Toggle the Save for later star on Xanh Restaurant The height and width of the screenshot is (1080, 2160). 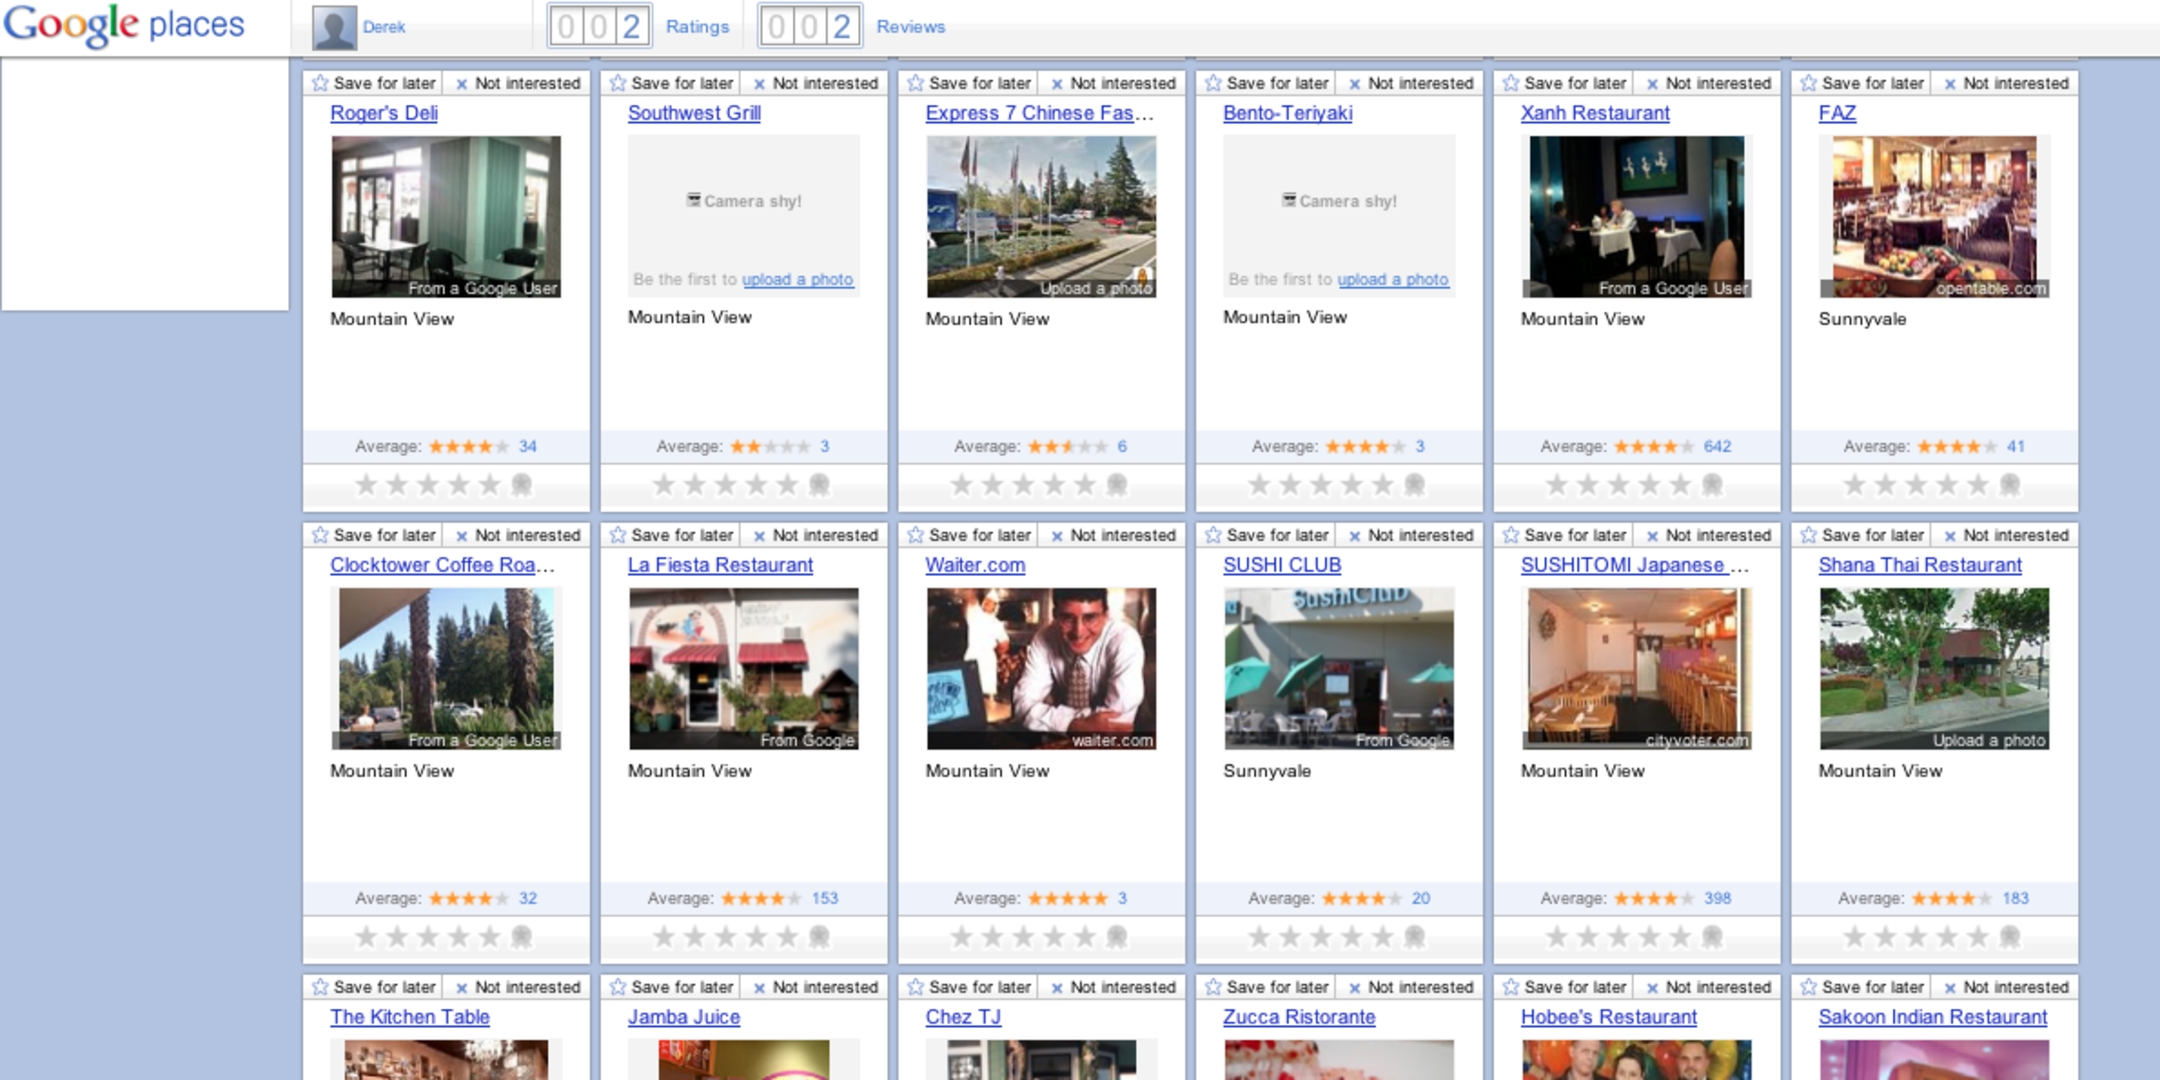click(1511, 83)
